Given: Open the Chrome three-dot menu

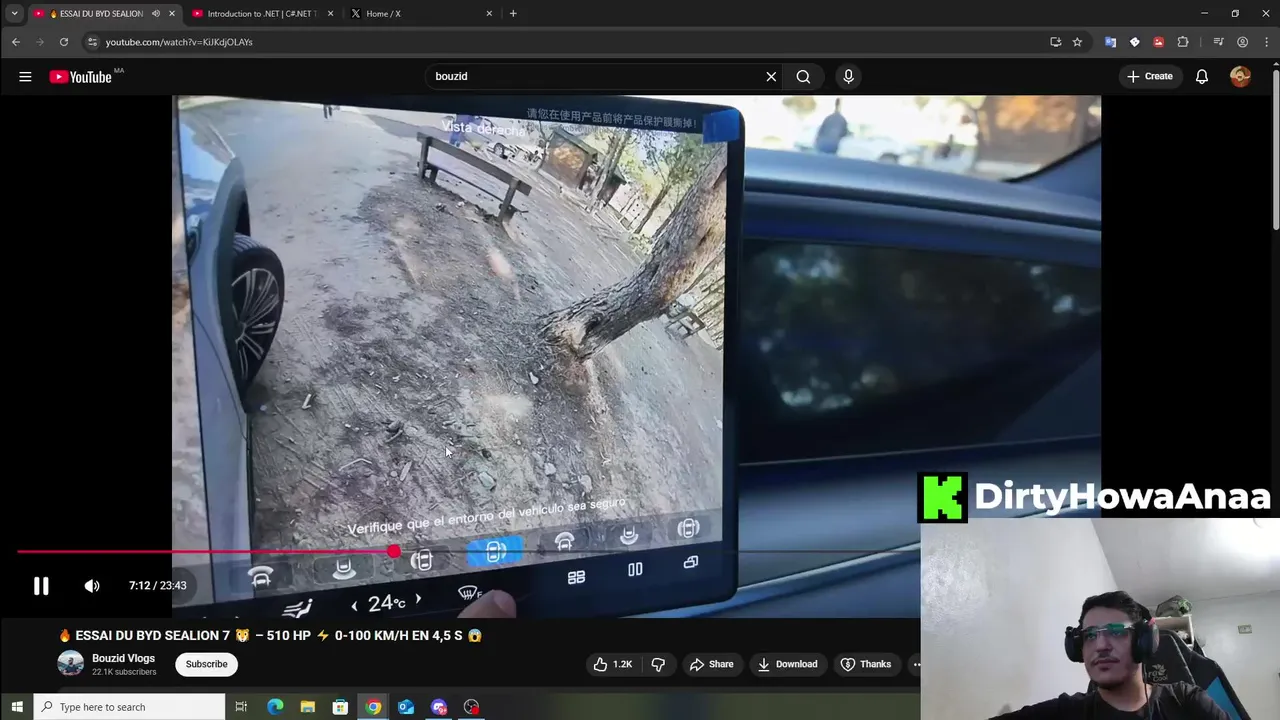Looking at the screenshot, I should pyautogui.click(x=1265, y=42).
